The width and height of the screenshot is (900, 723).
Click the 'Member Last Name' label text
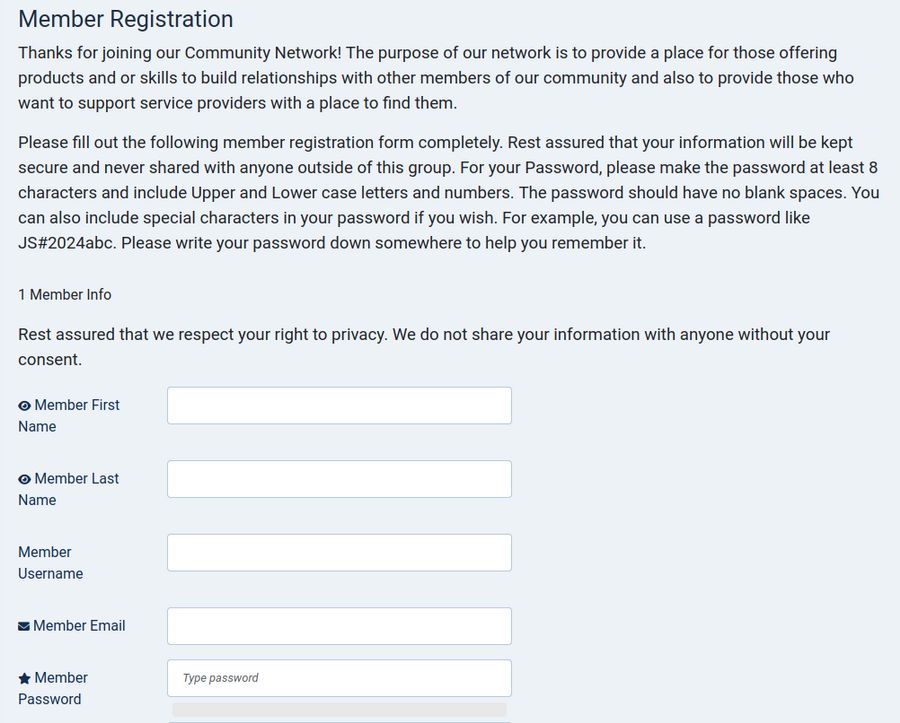(76, 479)
